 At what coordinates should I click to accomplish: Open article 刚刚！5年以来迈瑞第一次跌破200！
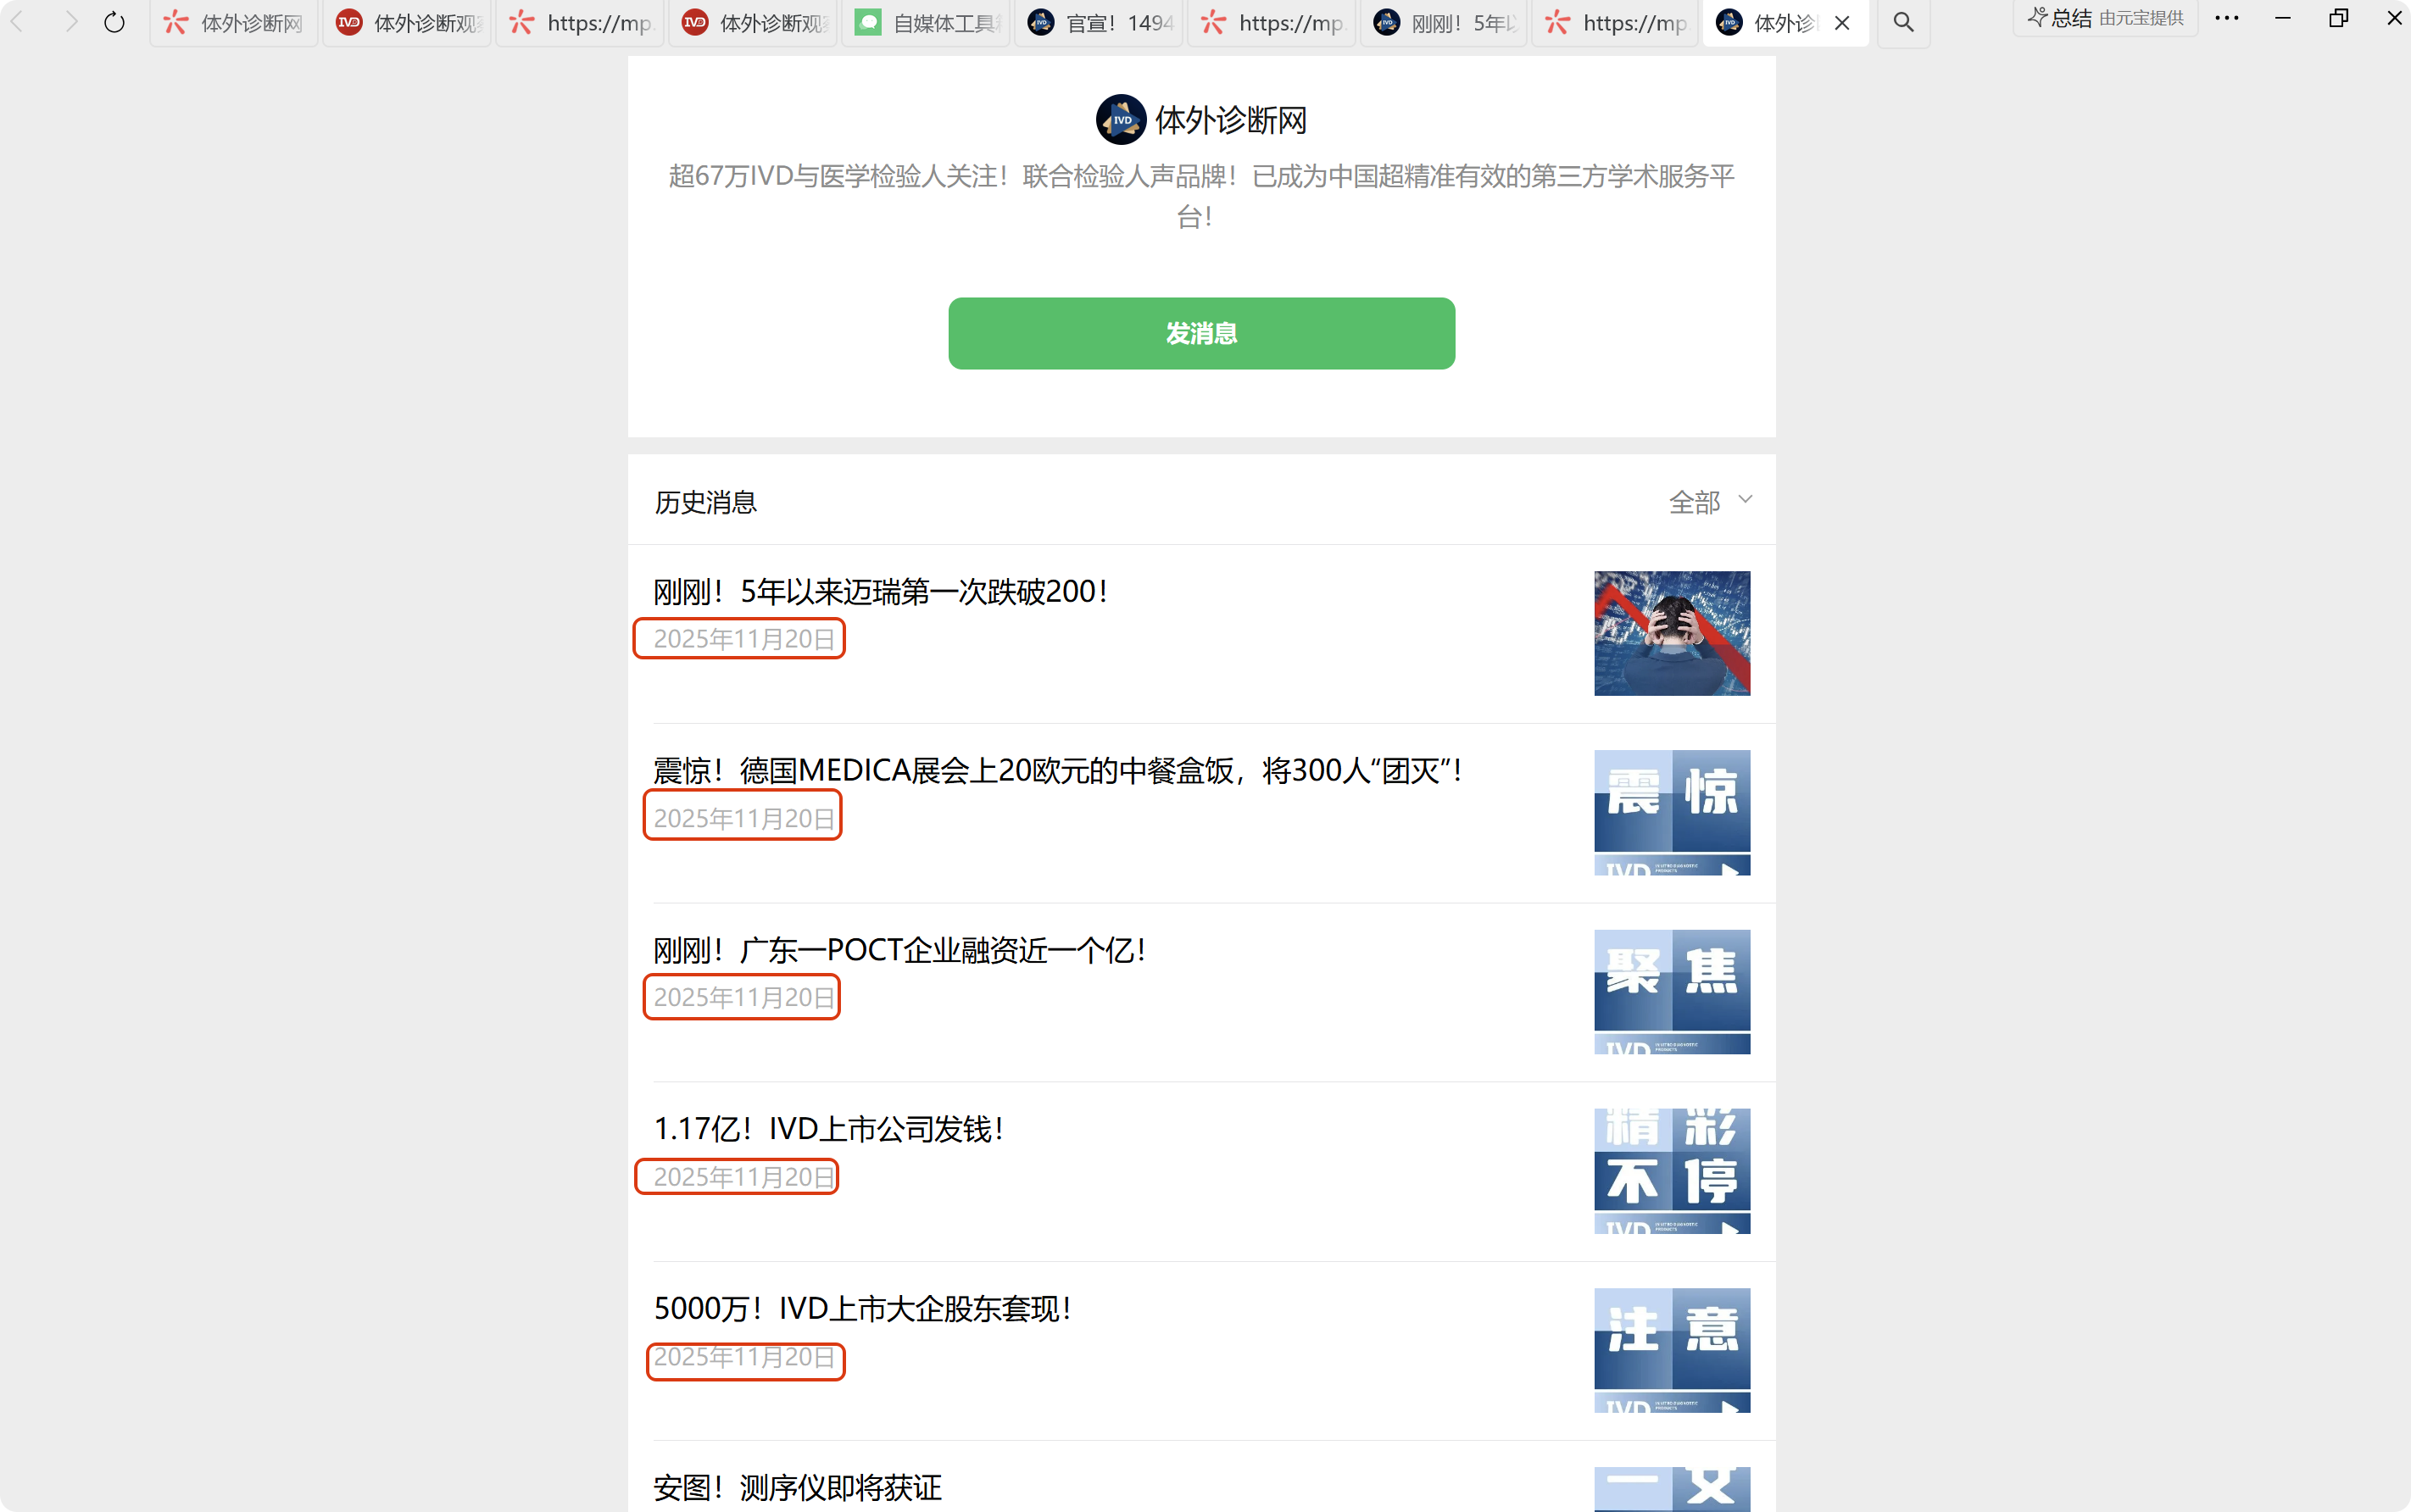[880, 592]
